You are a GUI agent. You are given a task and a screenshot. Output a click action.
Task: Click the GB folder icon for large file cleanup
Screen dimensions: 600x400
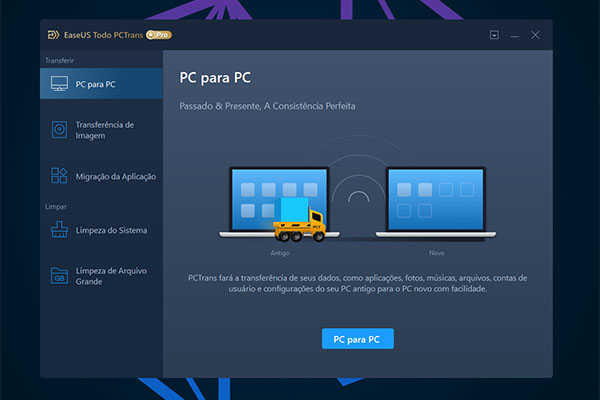click(x=59, y=276)
